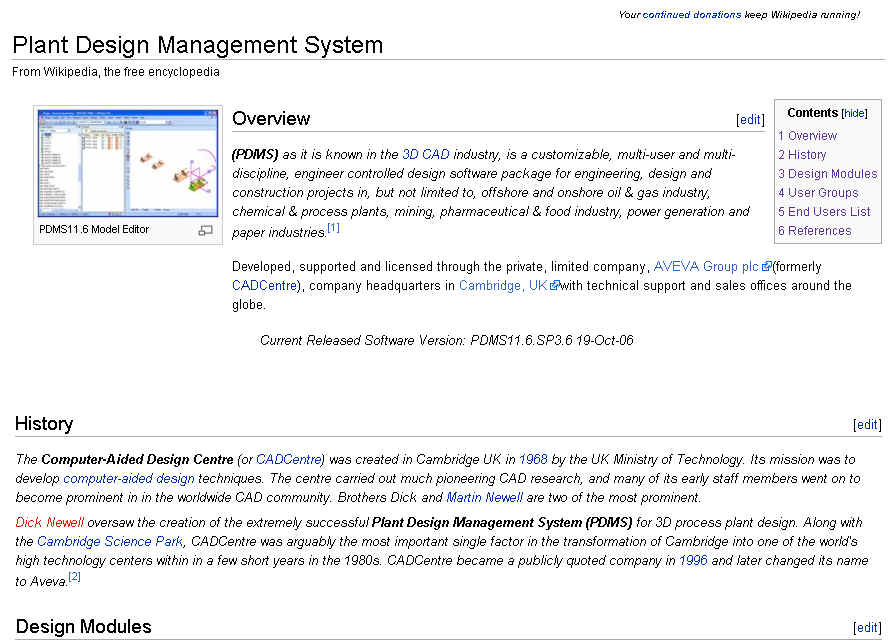Hide the Contents box

click(x=854, y=113)
